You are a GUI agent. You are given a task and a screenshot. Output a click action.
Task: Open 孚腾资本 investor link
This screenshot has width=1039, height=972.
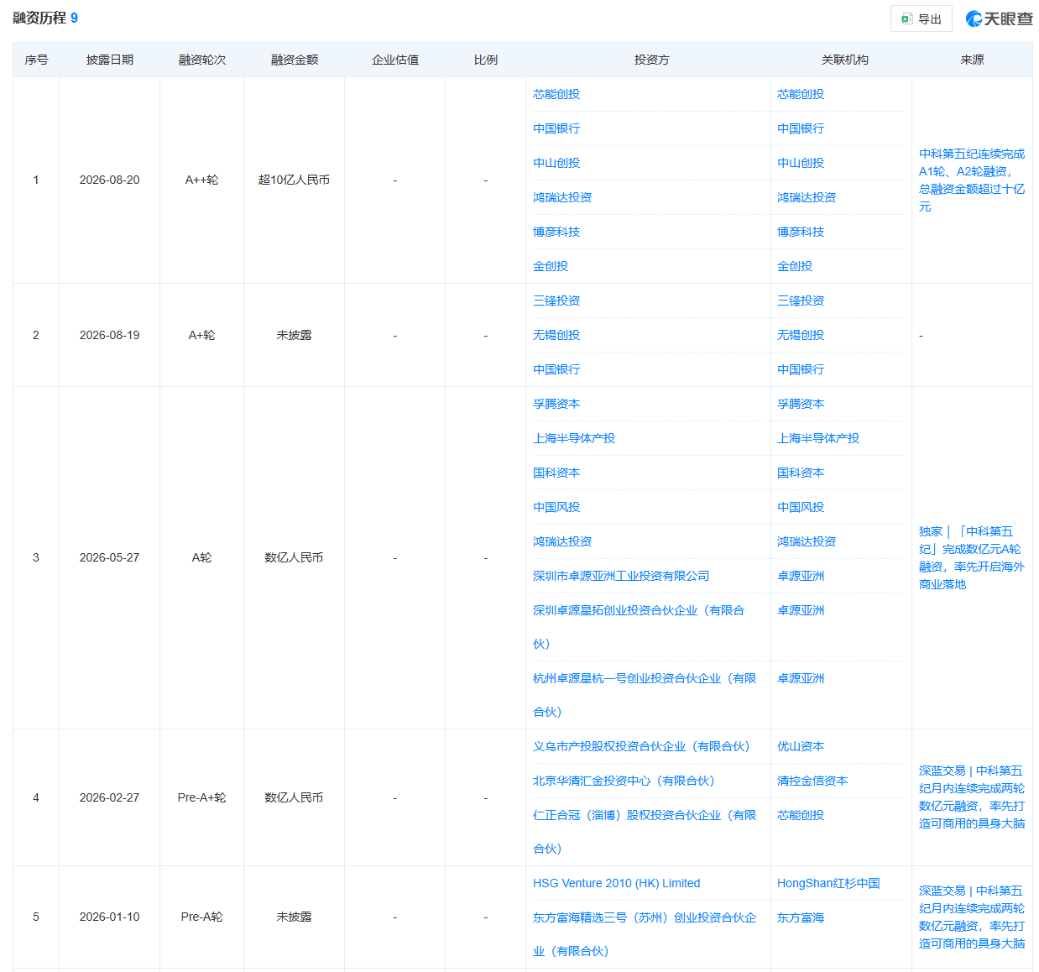[x=557, y=404]
